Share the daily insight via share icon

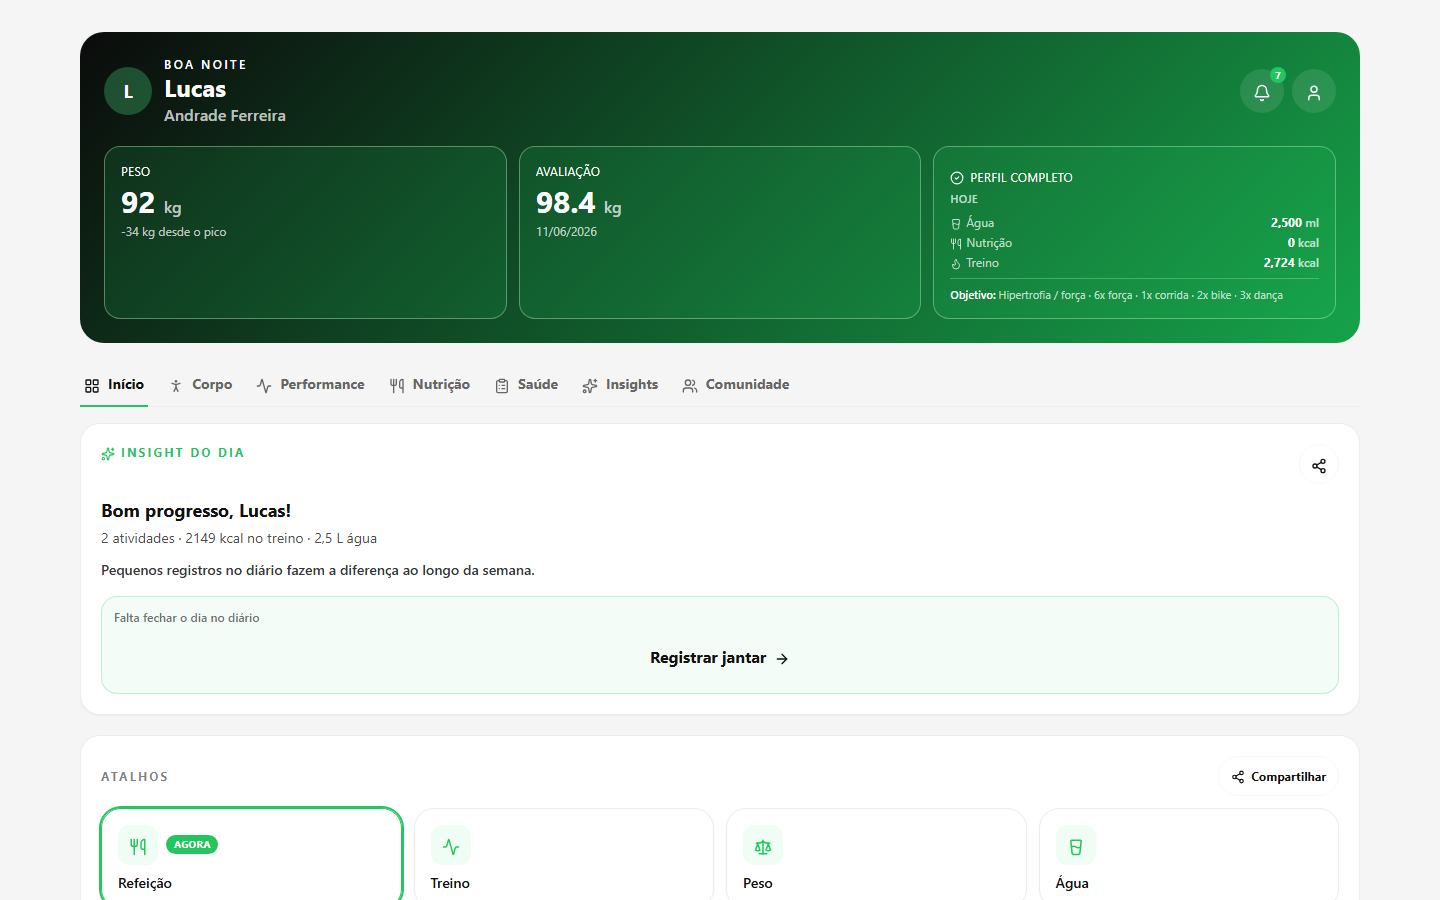tap(1319, 466)
